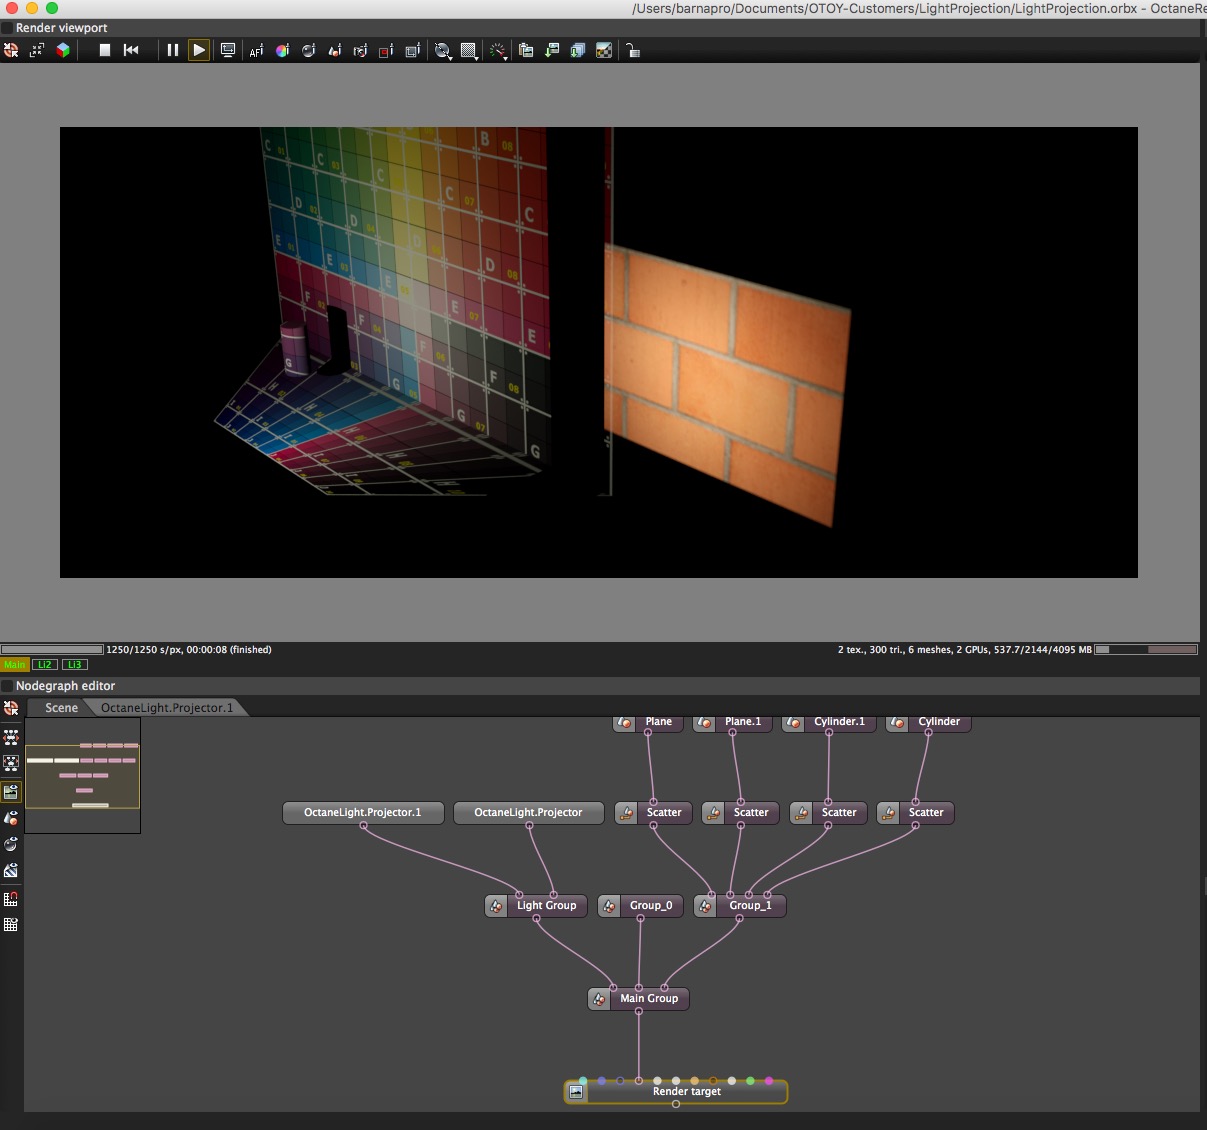Stop the render with the square button
This screenshot has height=1130, width=1207.
(x=105, y=50)
